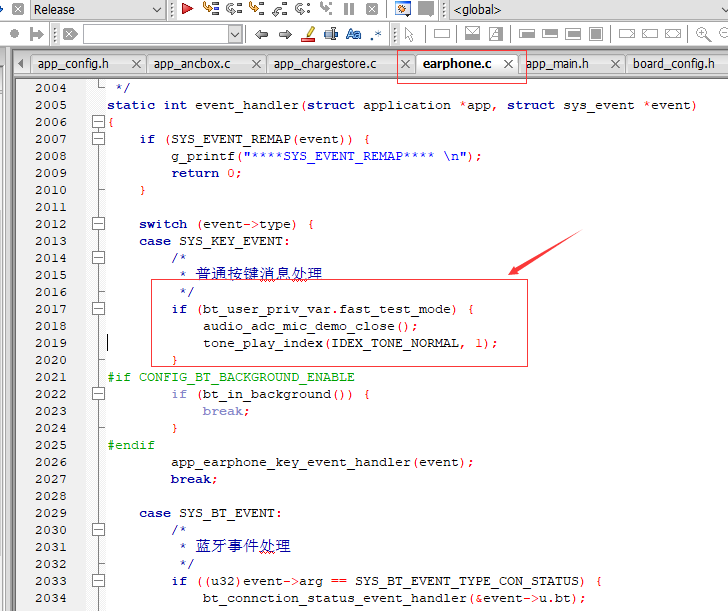
Task: Click app_earphone_key_event_handler on line 2026
Action: pos(290,462)
